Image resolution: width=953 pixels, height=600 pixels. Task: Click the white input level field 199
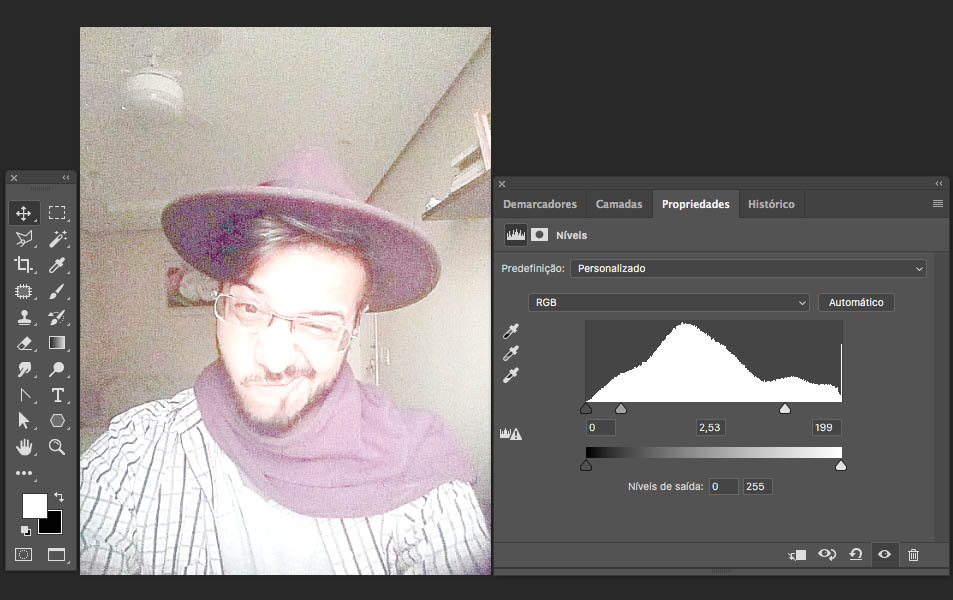coord(825,427)
